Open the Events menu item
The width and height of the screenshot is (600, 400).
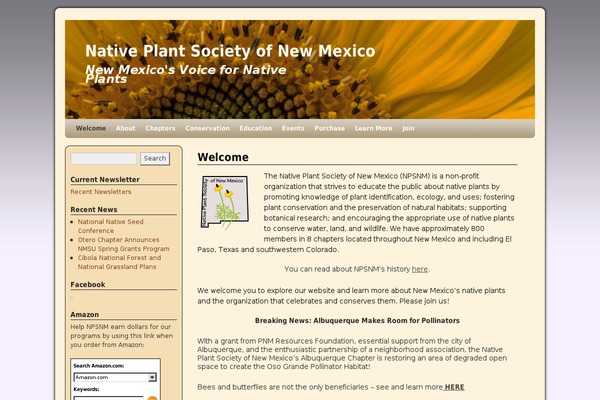tap(293, 128)
